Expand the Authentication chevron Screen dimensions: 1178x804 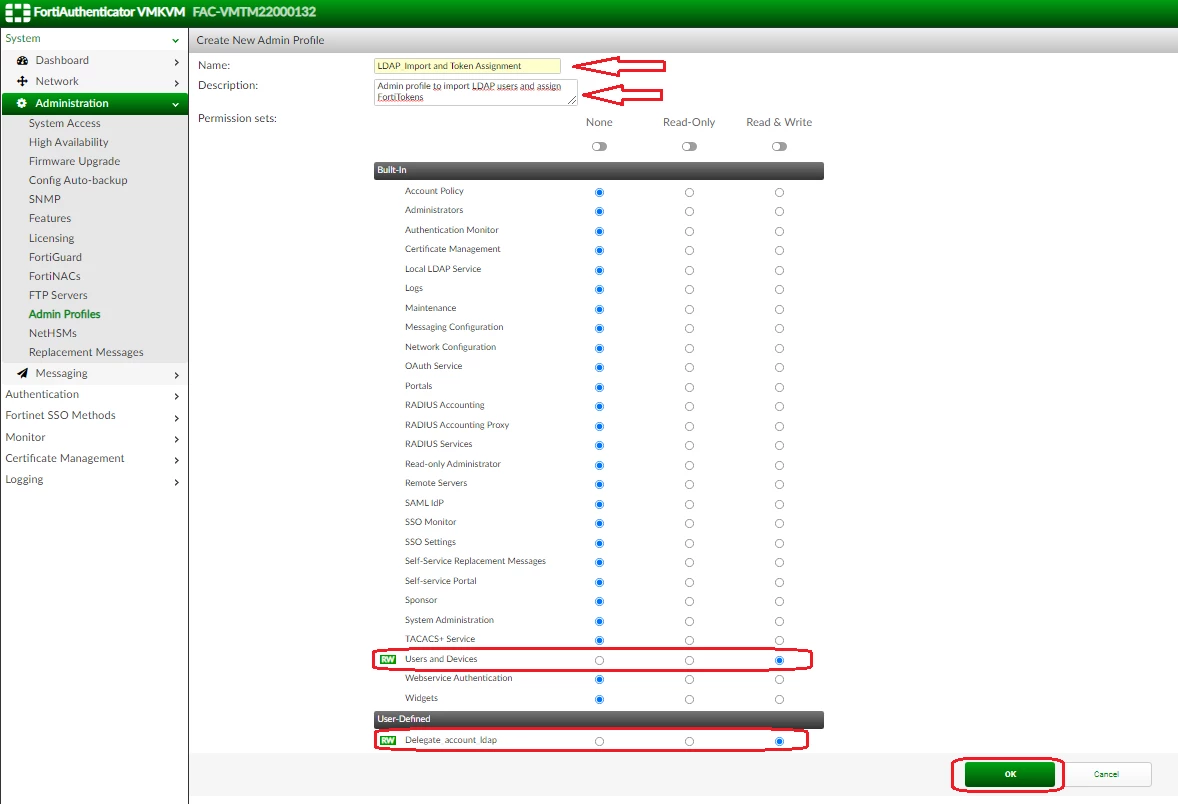pyautogui.click(x=177, y=396)
